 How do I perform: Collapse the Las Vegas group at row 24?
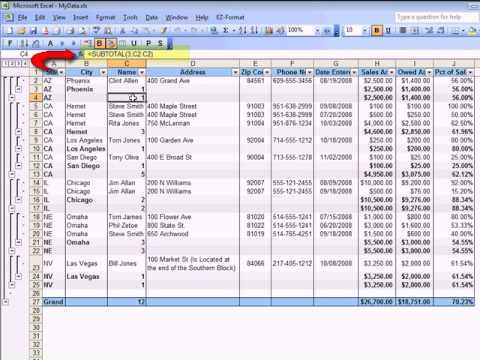tap(19, 276)
